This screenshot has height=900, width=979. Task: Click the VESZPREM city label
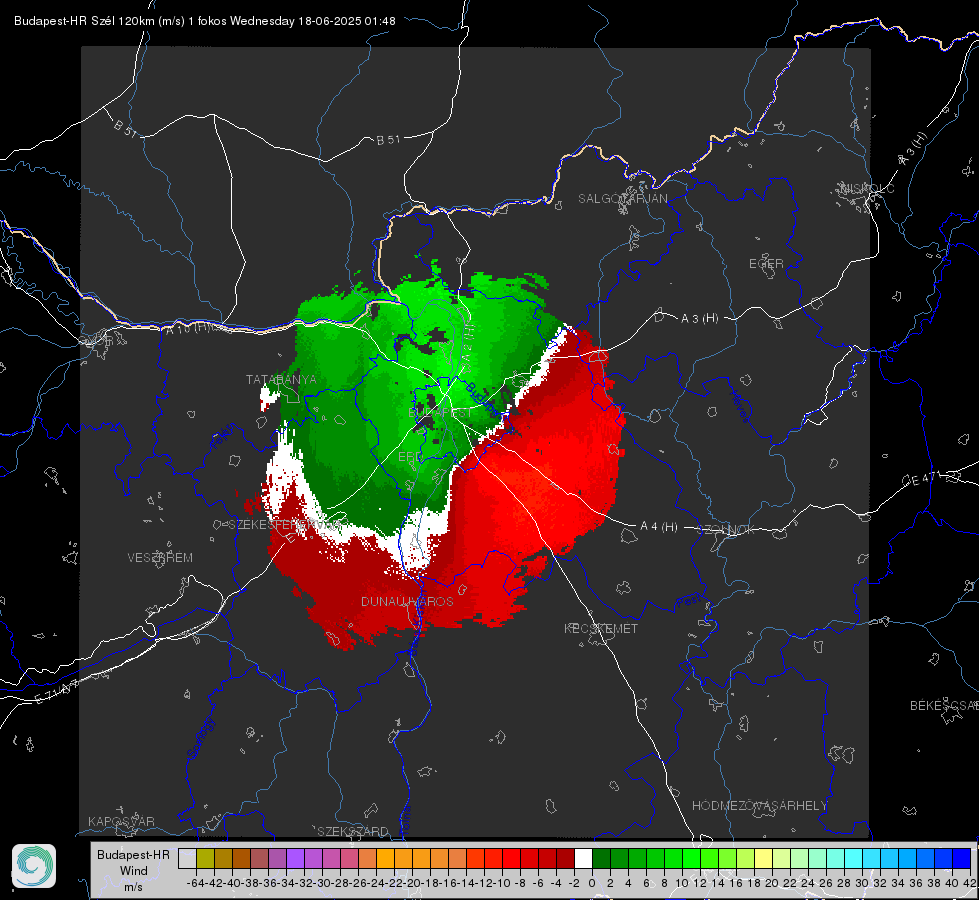(160, 557)
